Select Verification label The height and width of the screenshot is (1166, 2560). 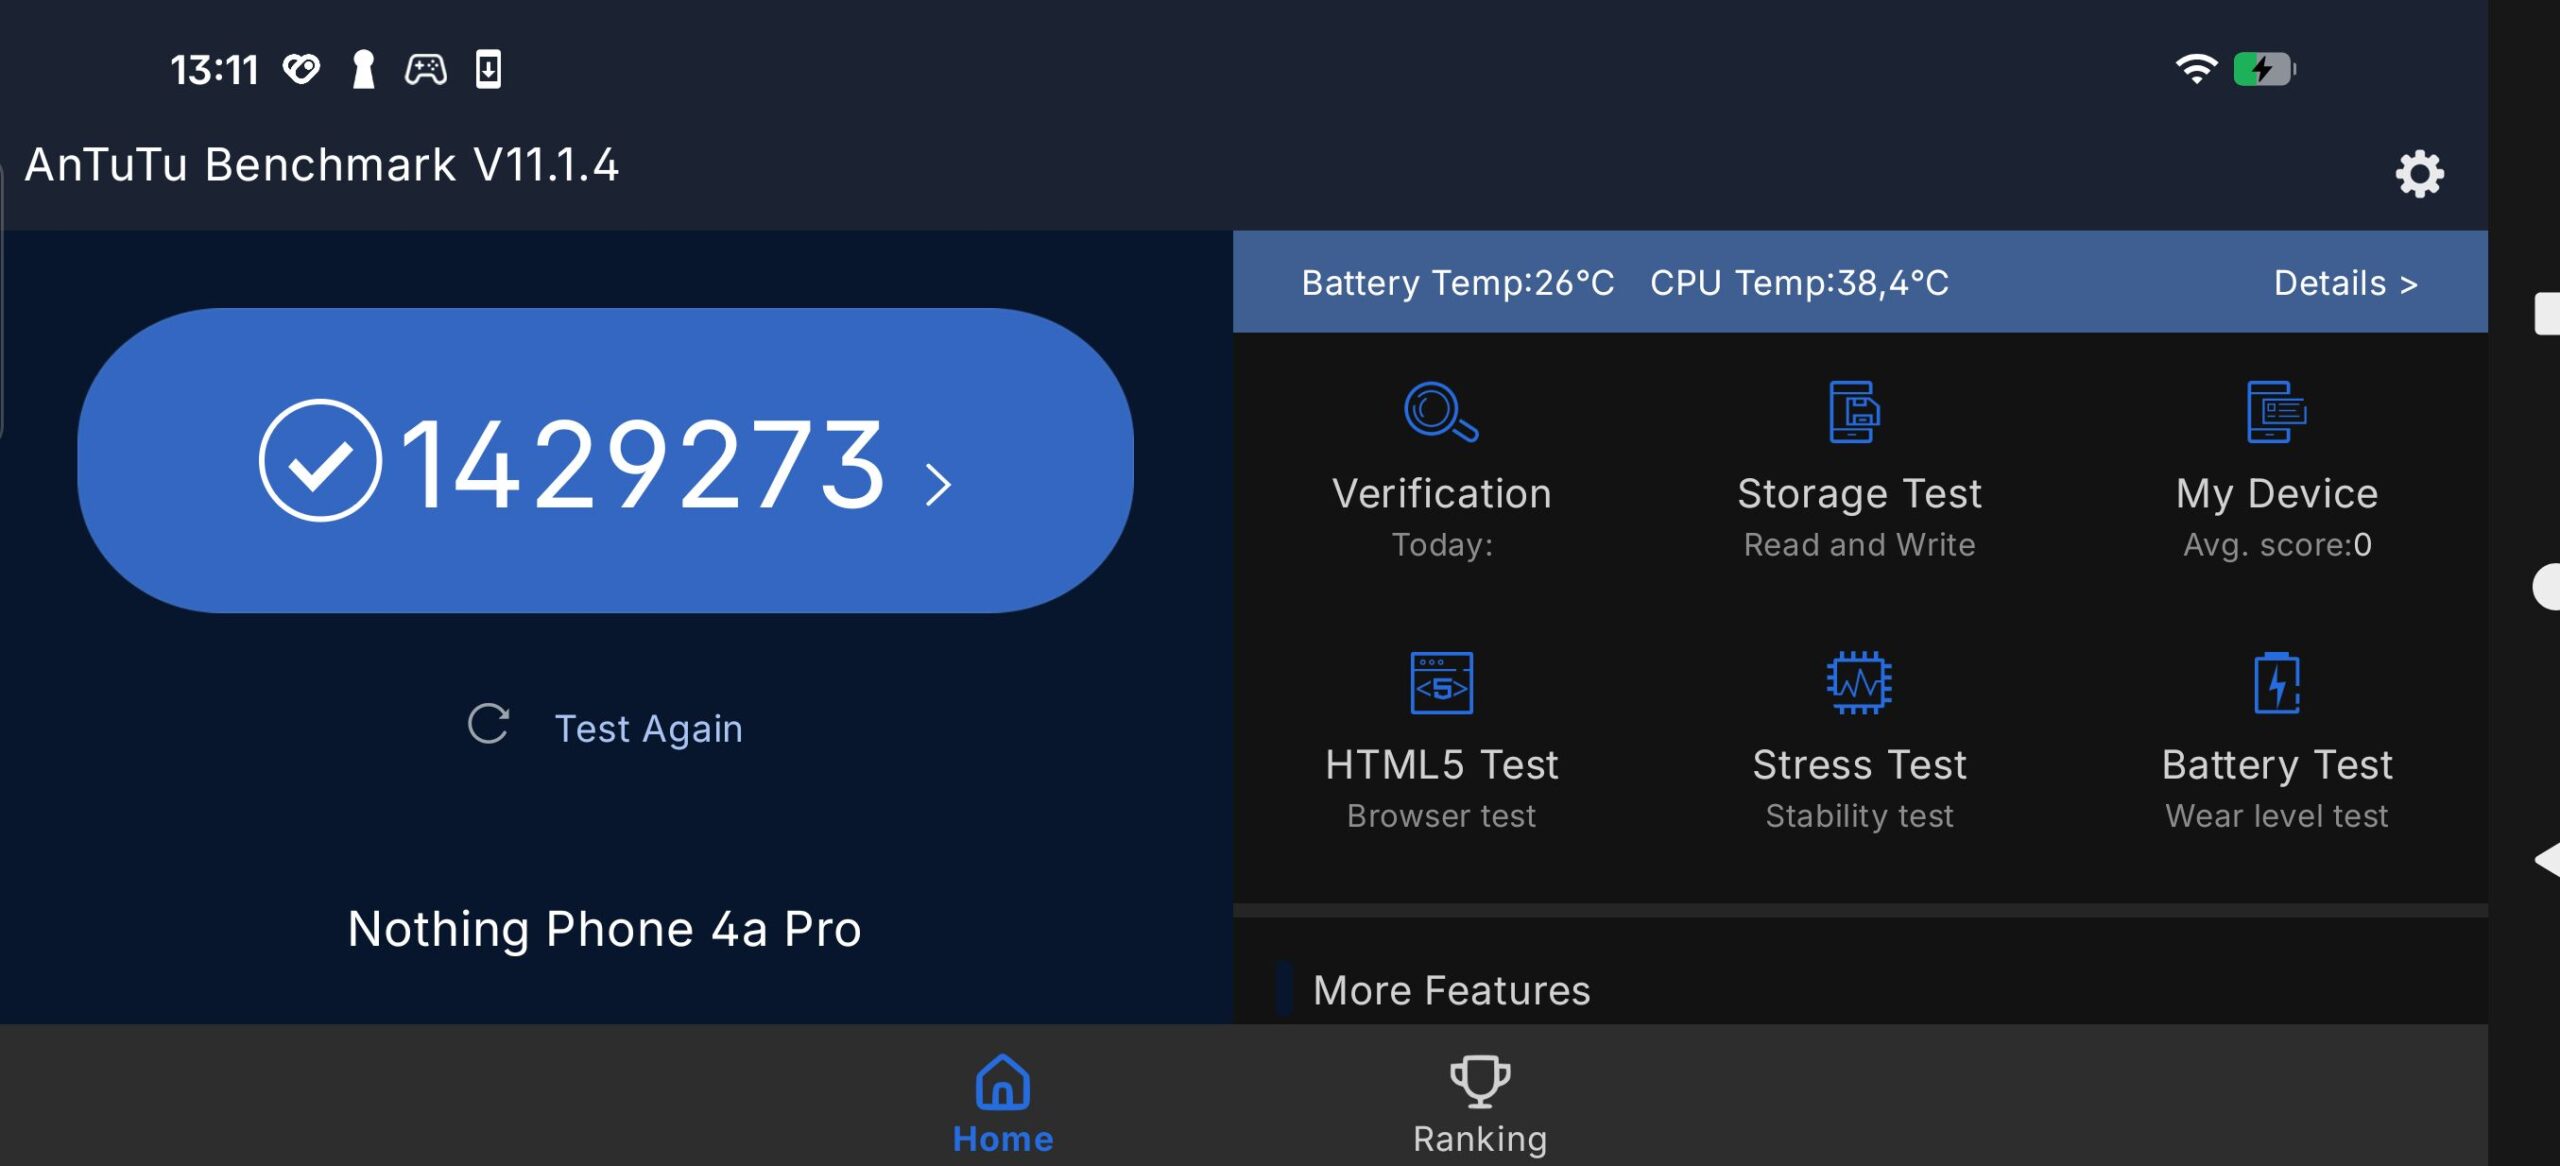[1441, 494]
